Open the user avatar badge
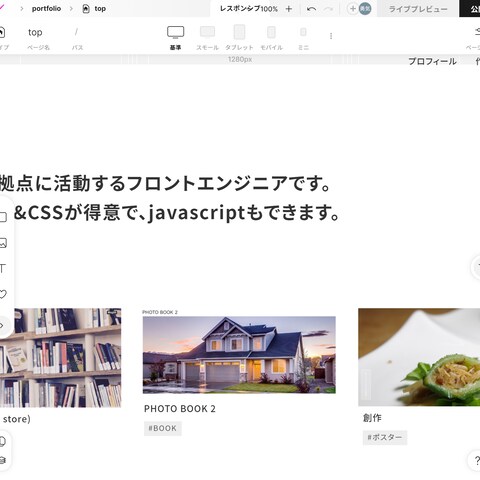This screenshot has width=480, height=480. click(365, 9)
